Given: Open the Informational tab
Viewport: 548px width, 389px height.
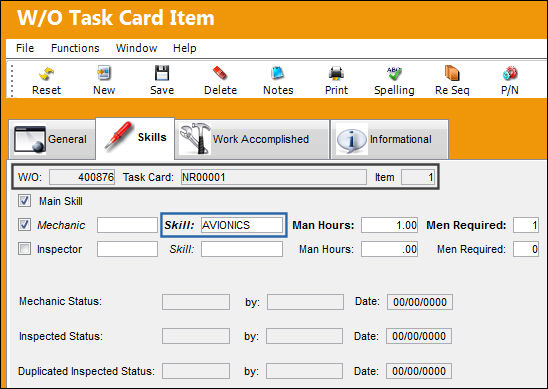Looking at the screenshot, I should coord(389,139).
